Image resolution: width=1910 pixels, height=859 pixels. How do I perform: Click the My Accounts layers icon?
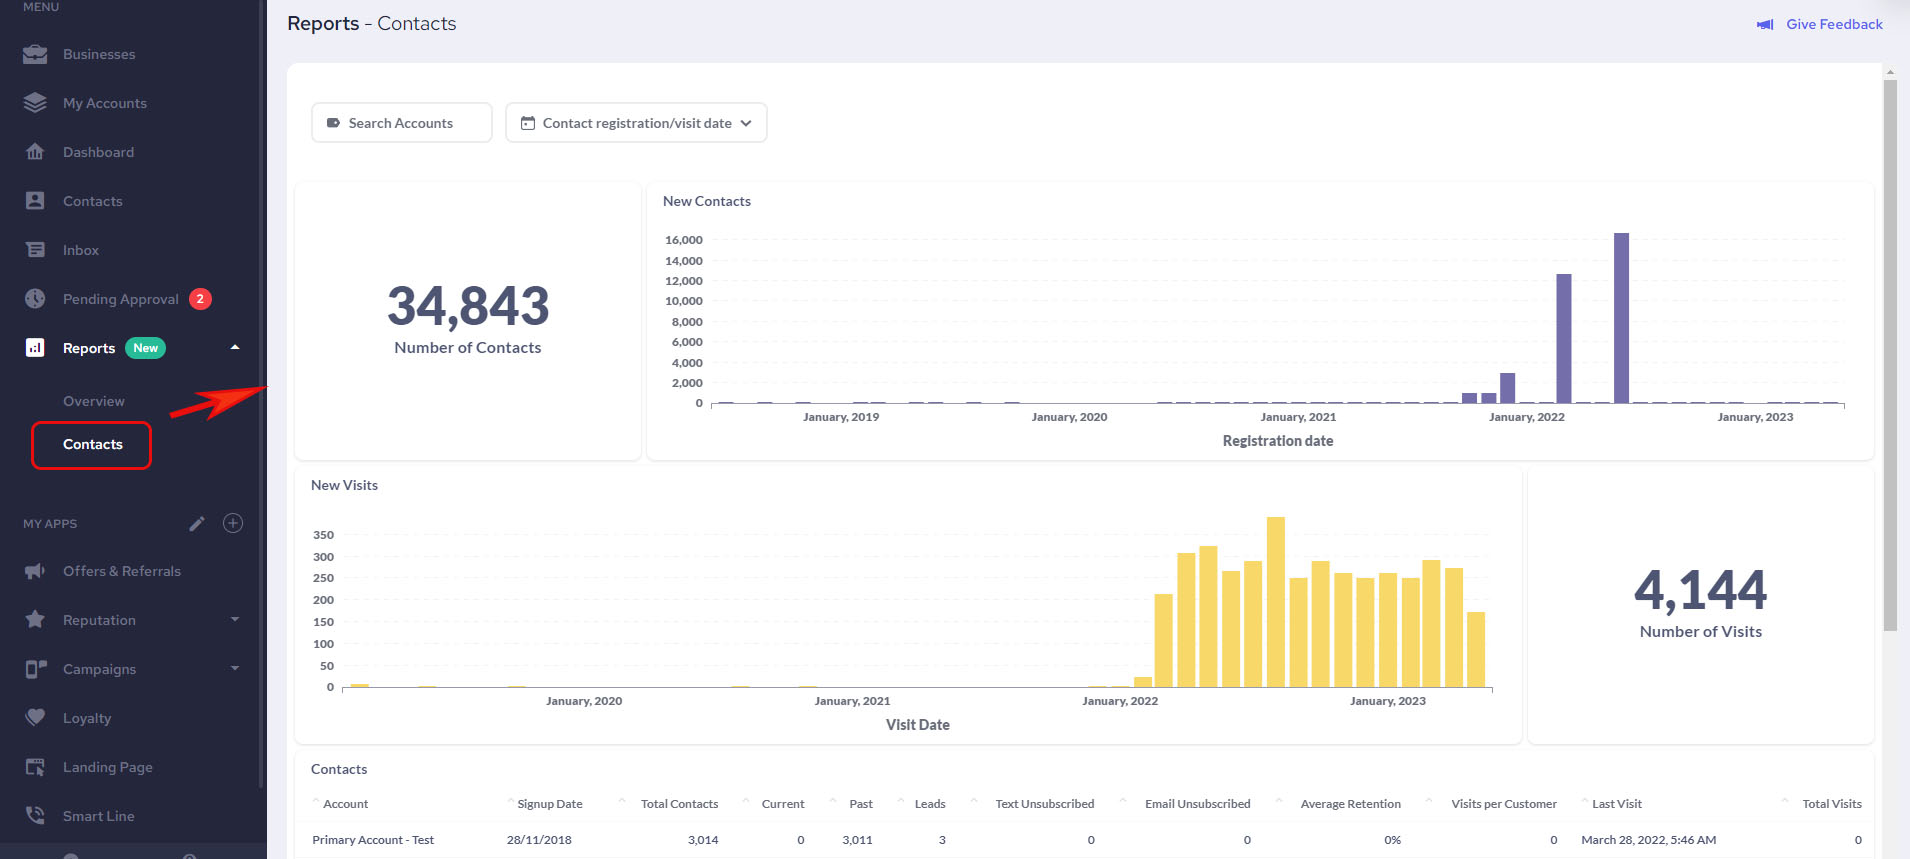point(35,103)
